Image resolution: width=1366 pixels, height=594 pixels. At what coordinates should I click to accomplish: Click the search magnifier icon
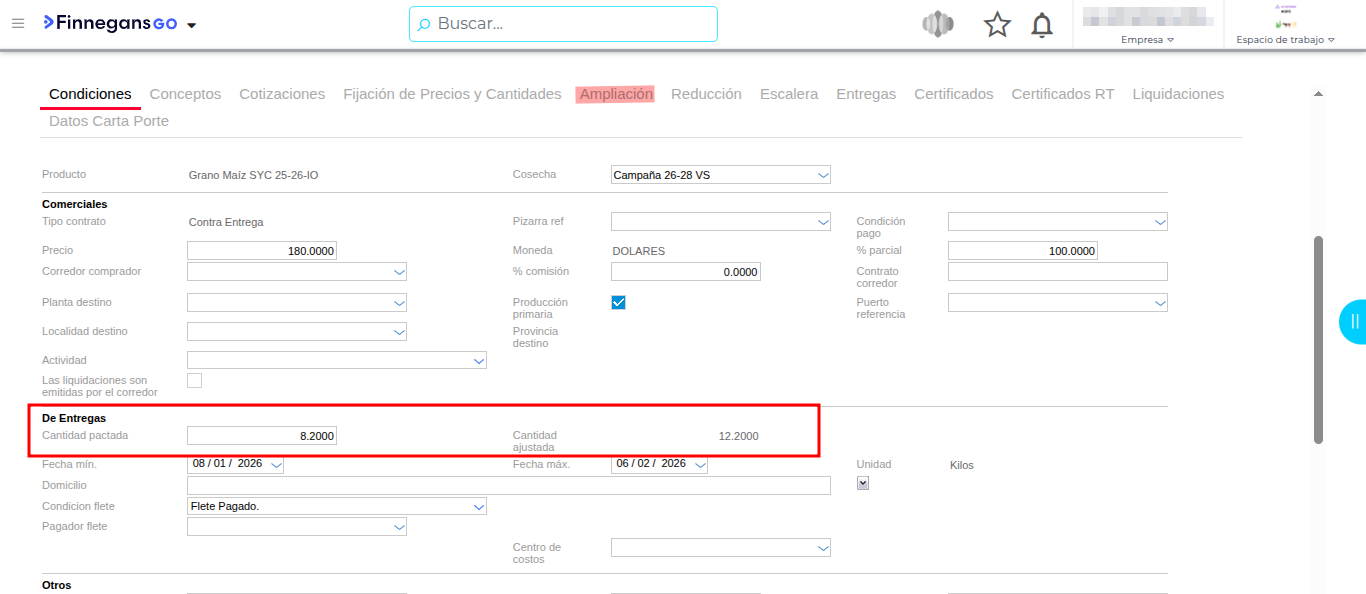point(424,24)
